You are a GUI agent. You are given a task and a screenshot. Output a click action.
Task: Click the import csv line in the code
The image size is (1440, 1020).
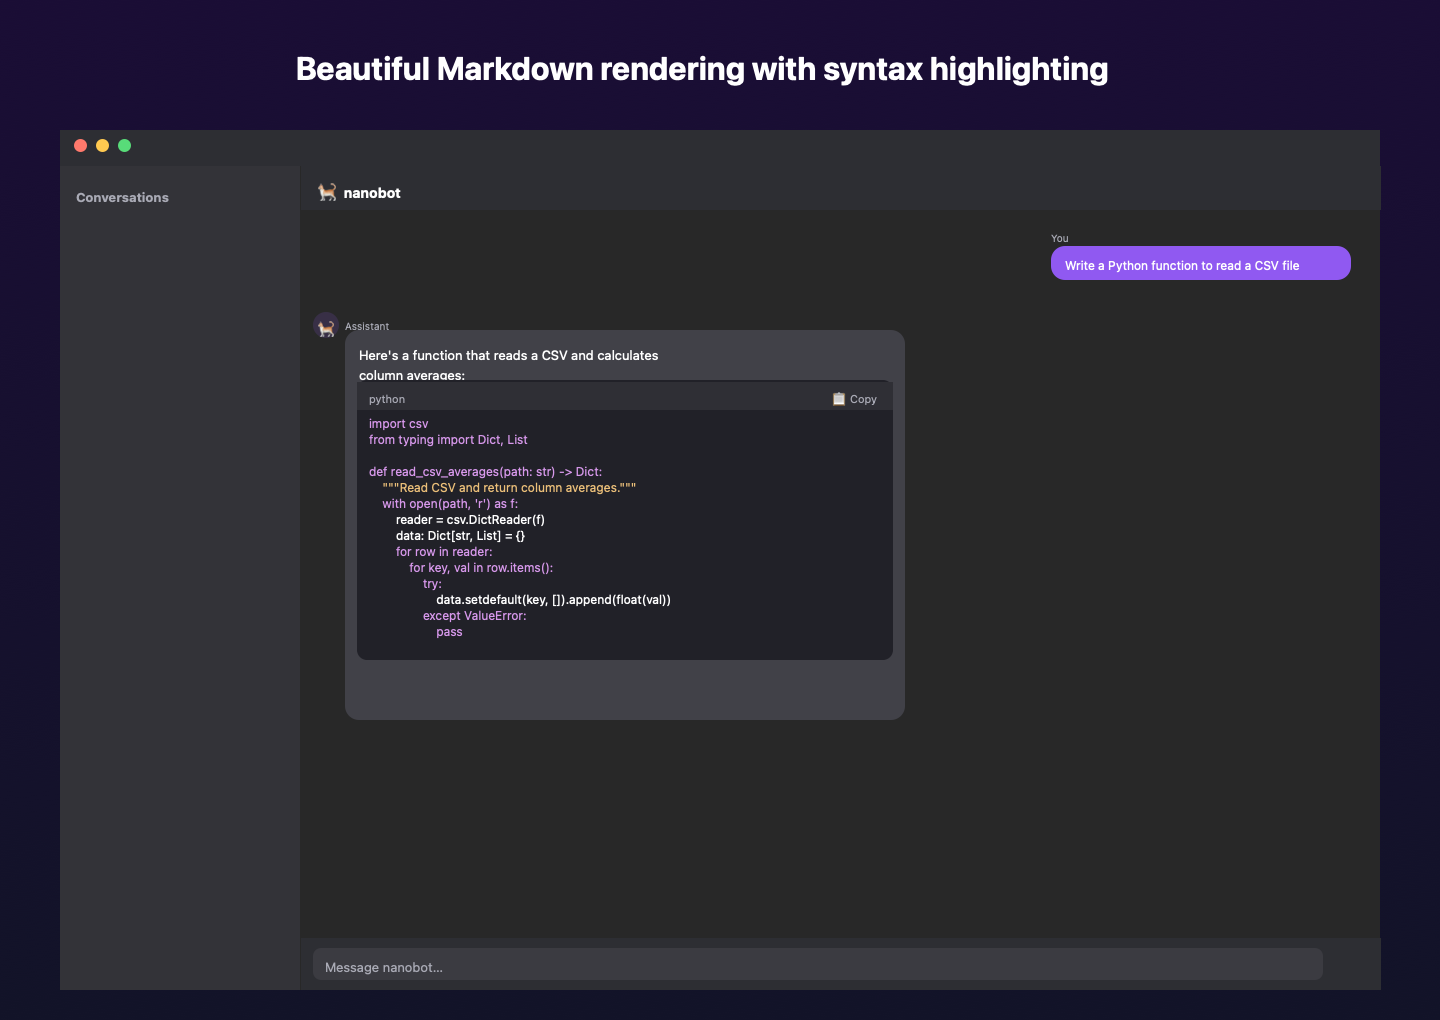point(398,423)
